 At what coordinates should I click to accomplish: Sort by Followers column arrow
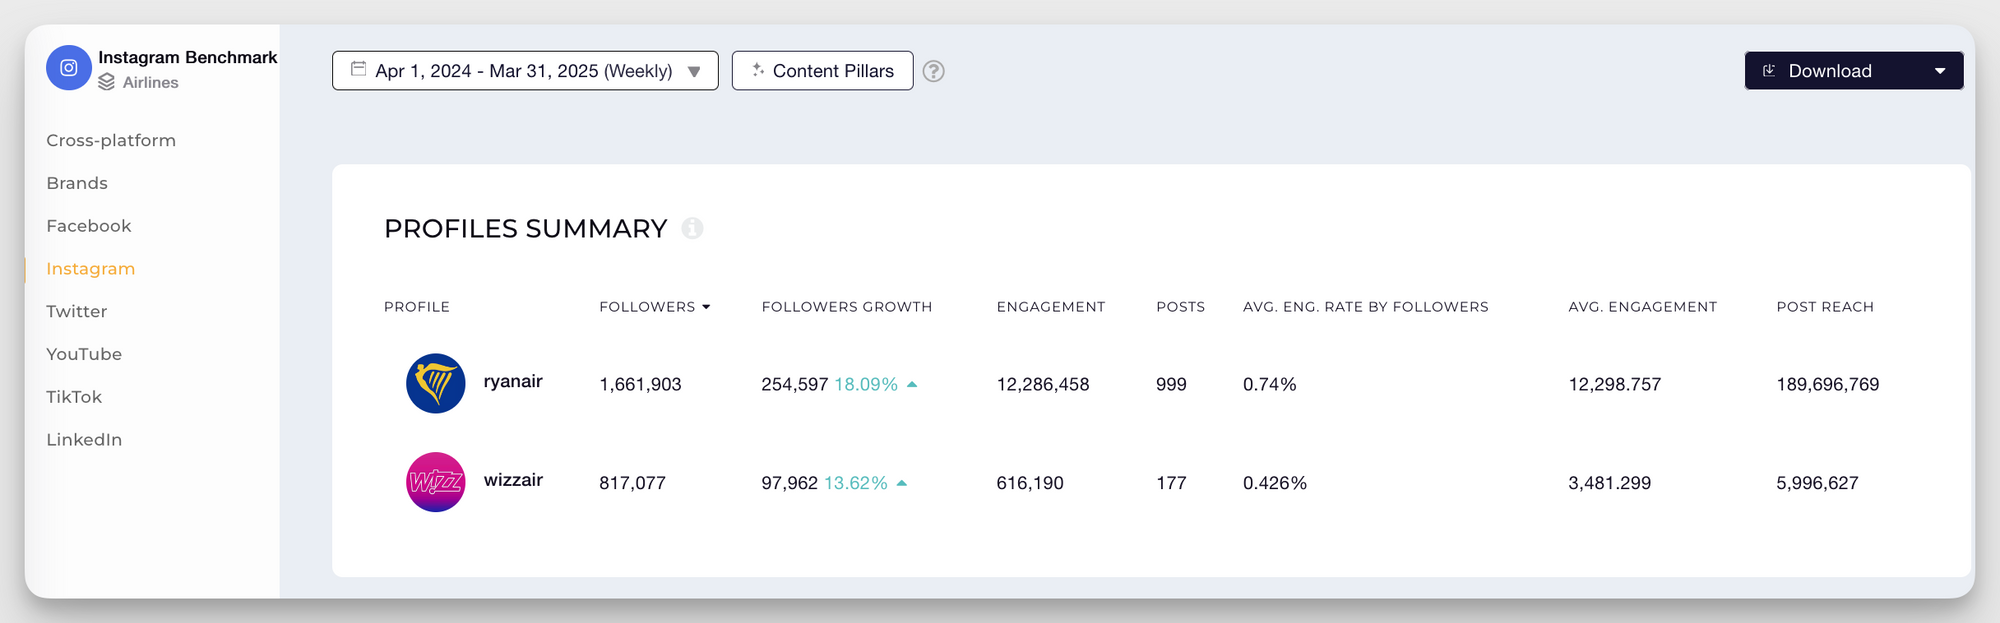click(x=706, y=307)
